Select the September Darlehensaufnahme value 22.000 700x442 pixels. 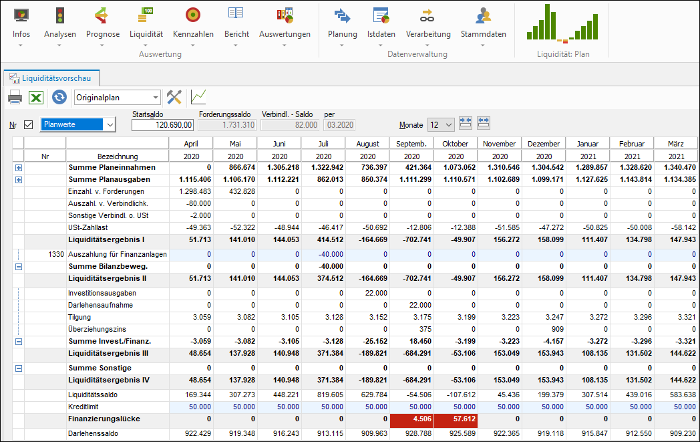(x=412, y=305)
